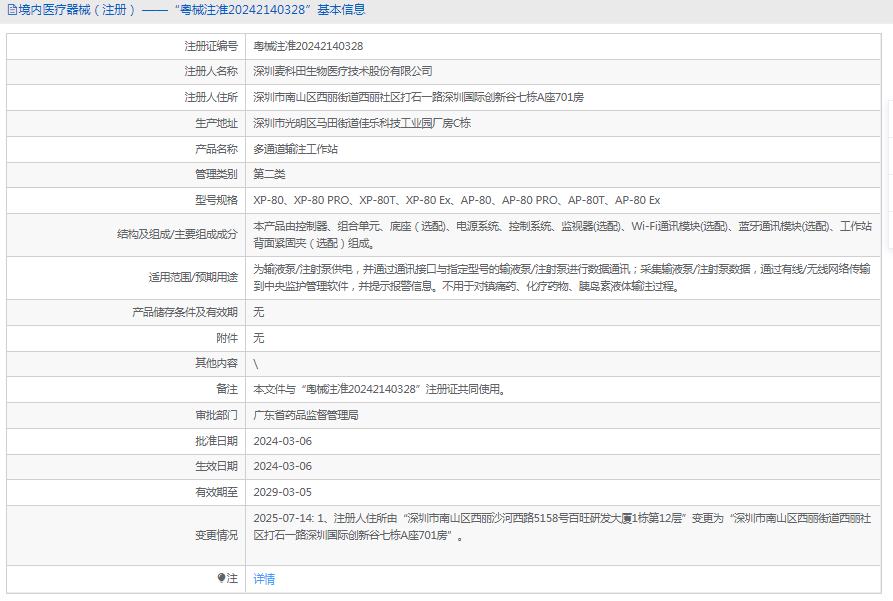
Task: Click the 管理类别 label
Action: 216,174
